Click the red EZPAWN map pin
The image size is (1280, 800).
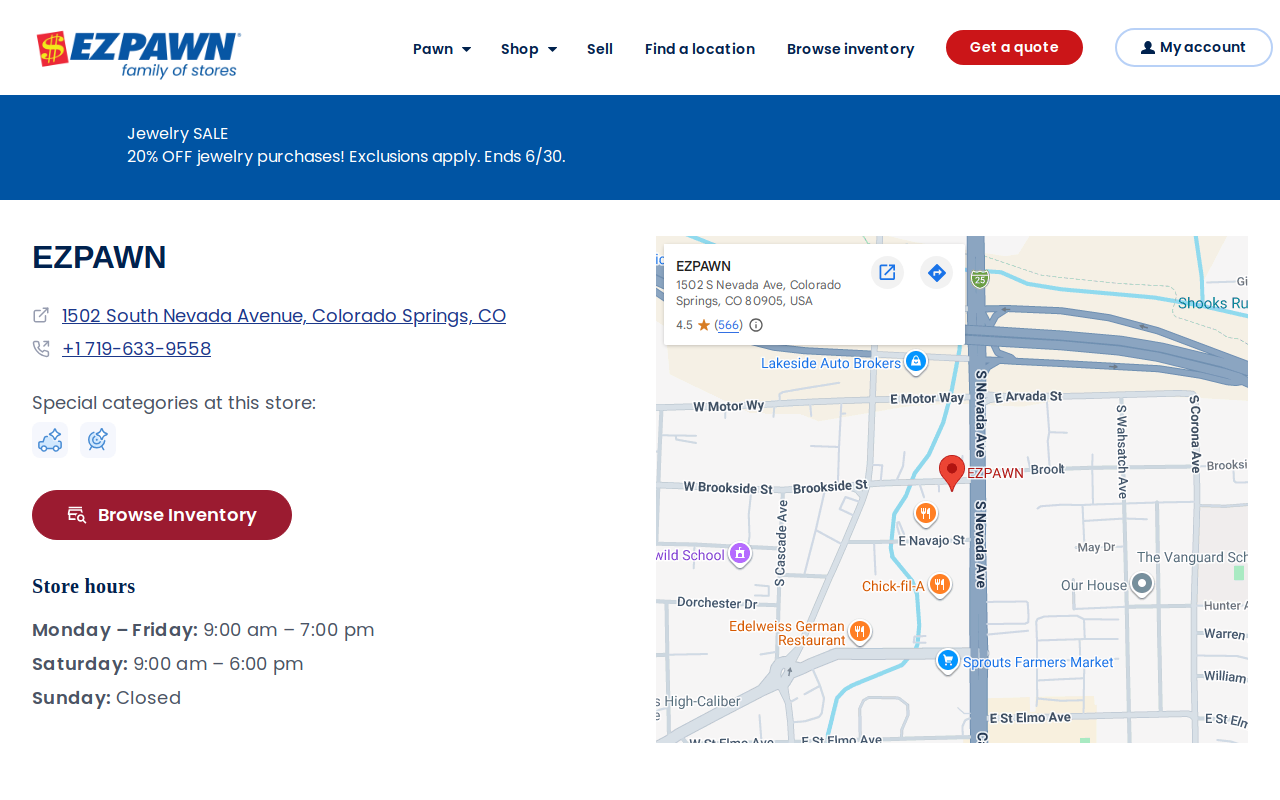click(952, 473)
